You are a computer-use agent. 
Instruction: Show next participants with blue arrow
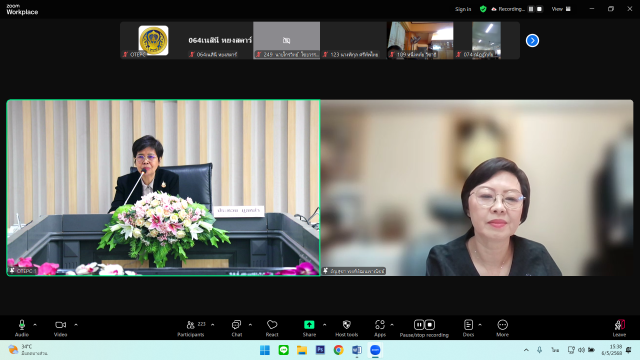[x=532, y=40]
